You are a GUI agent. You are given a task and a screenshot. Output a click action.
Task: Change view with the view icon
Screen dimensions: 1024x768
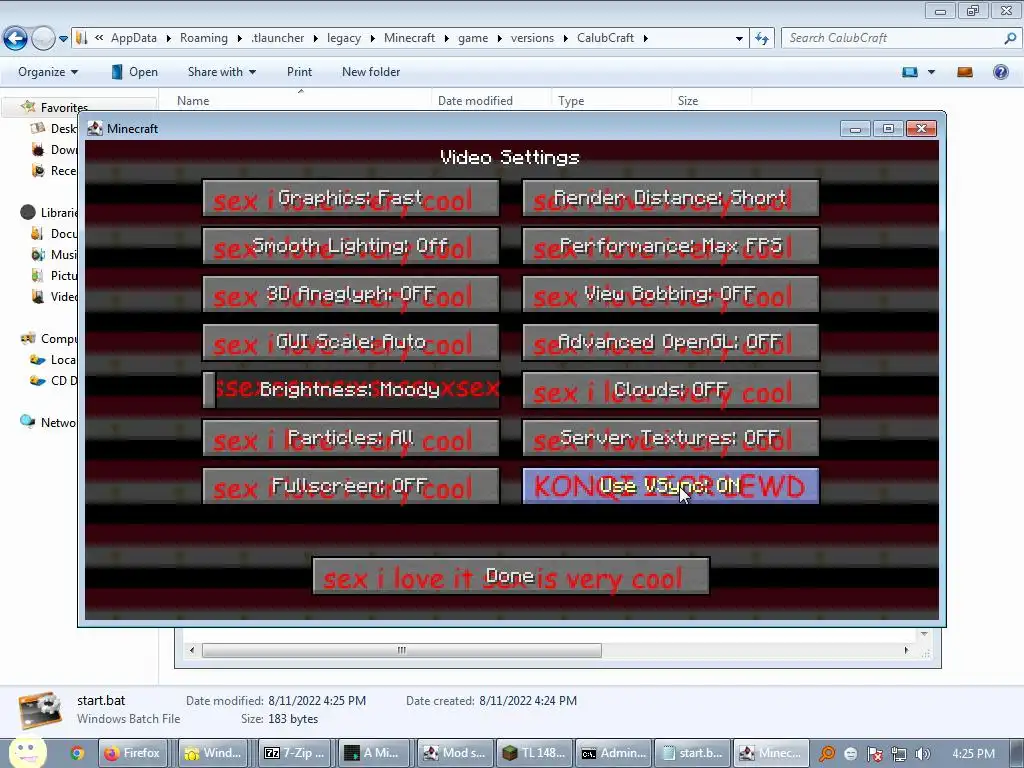tap(910, 72)
